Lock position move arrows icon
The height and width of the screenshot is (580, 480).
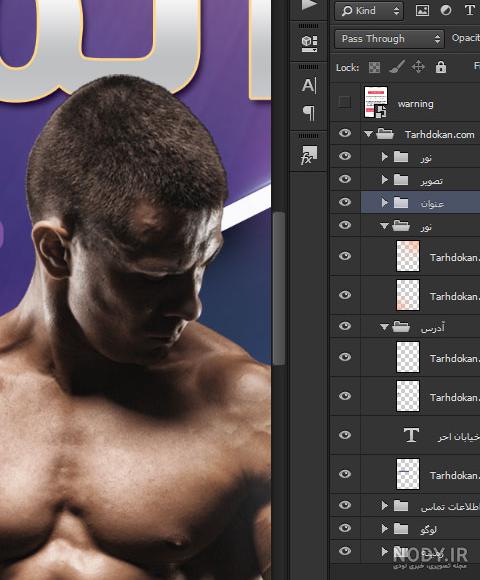418,67
